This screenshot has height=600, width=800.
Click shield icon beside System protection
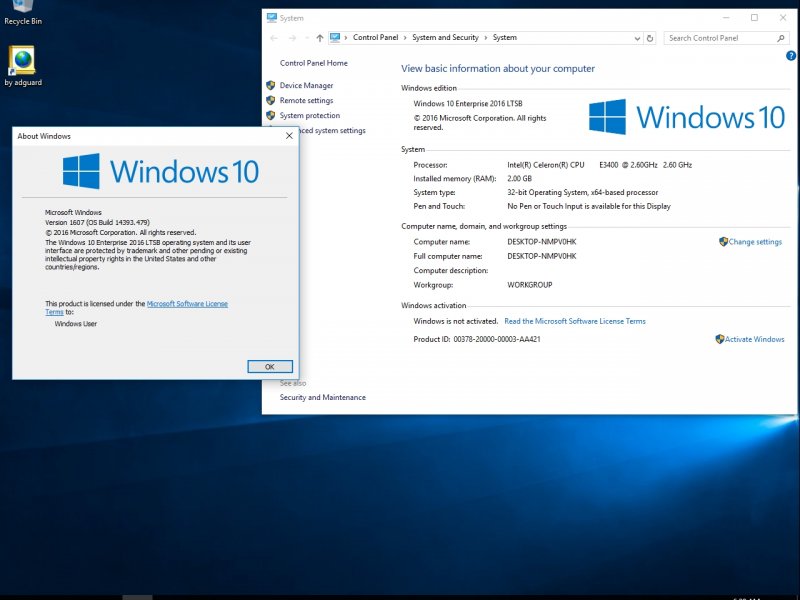point(271,115)
